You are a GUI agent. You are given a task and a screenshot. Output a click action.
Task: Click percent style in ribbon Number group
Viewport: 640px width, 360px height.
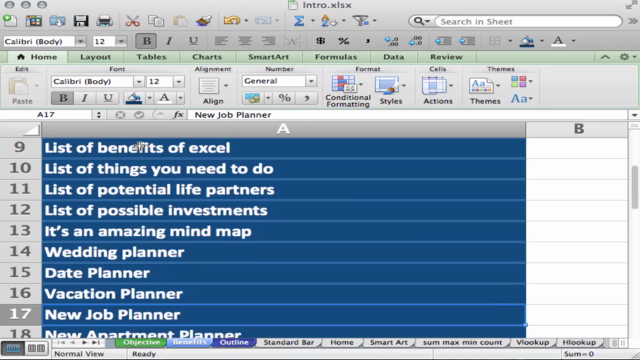coord(284,98)
